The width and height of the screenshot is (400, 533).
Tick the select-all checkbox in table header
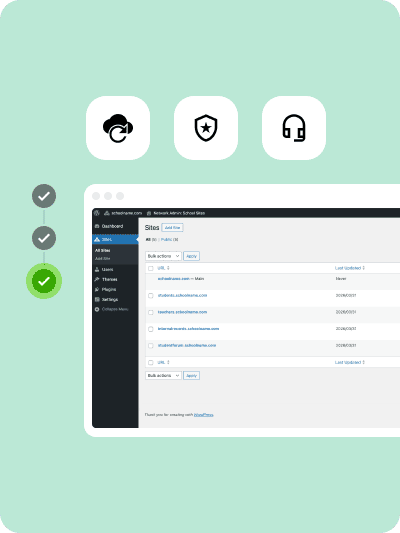click(x=151, y=269)
